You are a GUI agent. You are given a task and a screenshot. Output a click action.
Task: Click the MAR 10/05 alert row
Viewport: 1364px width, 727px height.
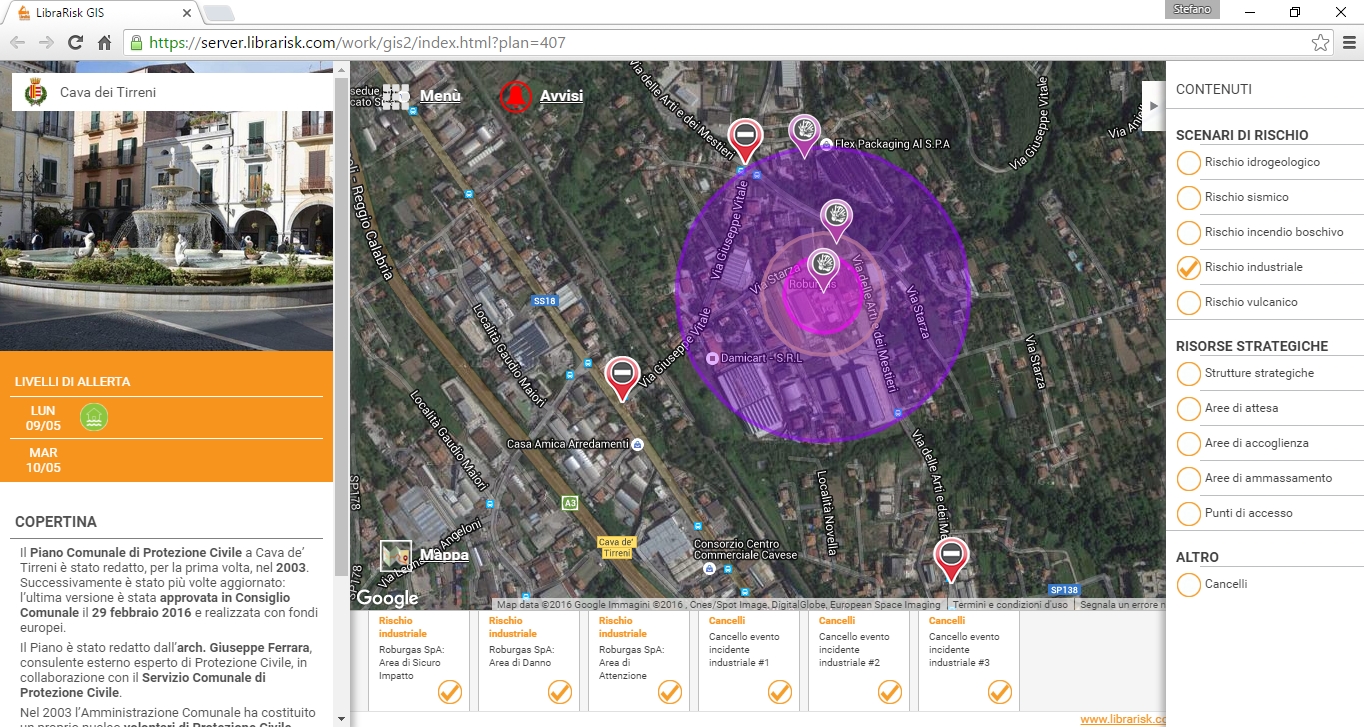click(x=166, y=460)
